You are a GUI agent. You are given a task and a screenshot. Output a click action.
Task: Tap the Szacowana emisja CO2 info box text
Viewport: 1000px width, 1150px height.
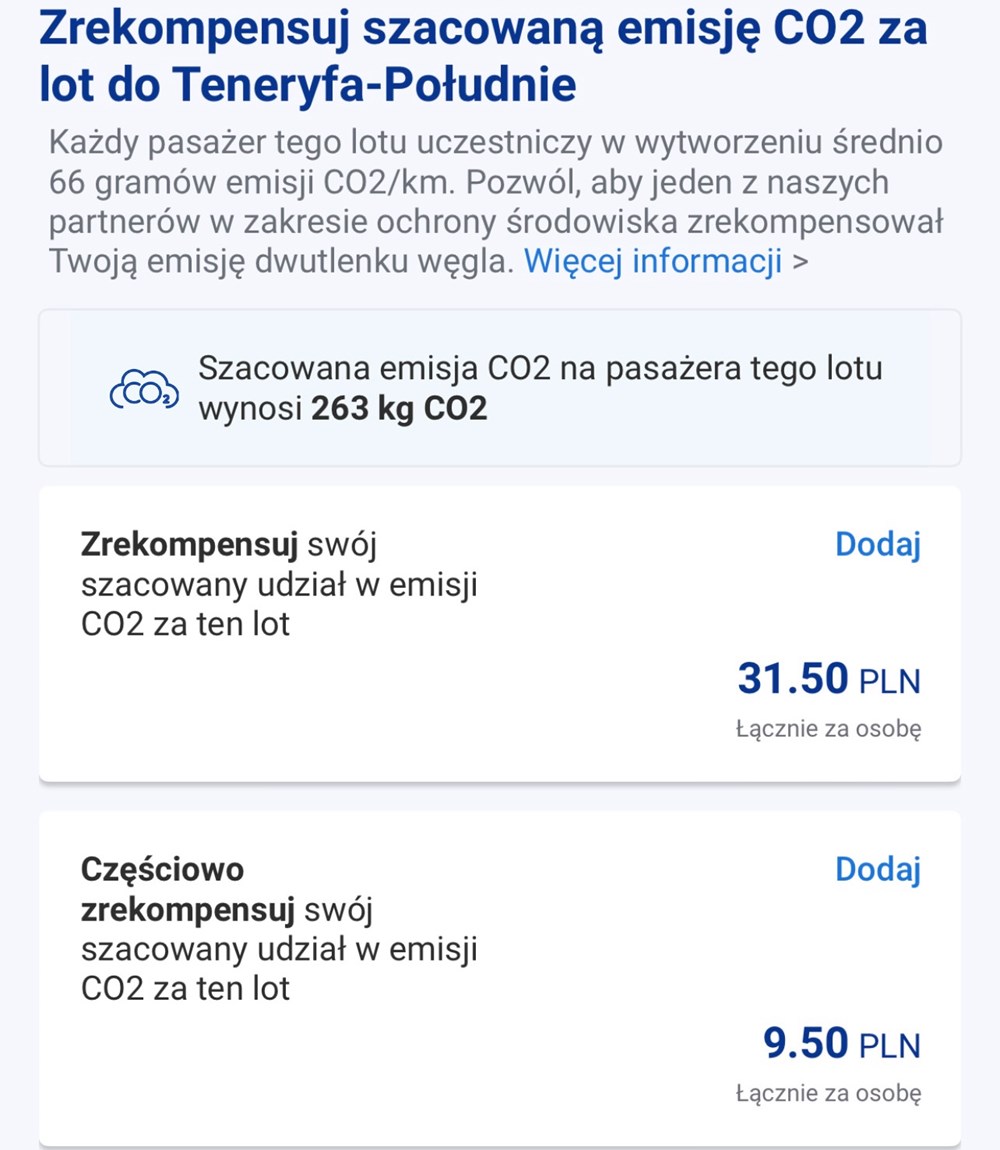(x=540, y=388)
